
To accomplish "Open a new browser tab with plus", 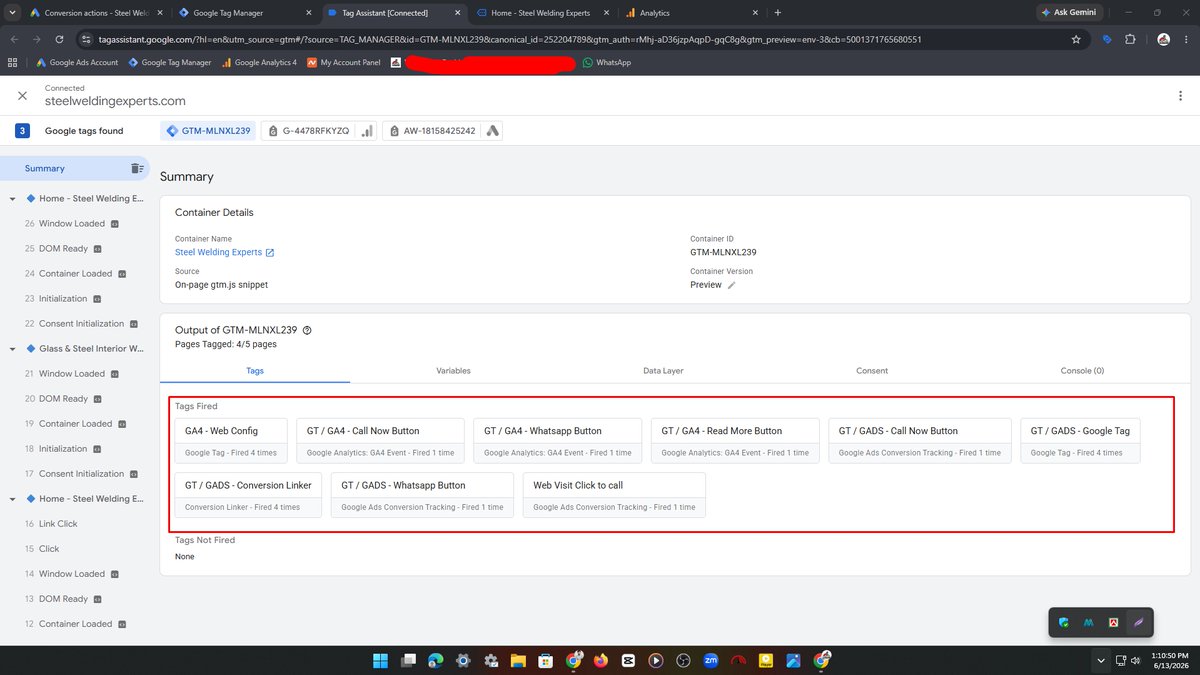I will pos(777,13).
